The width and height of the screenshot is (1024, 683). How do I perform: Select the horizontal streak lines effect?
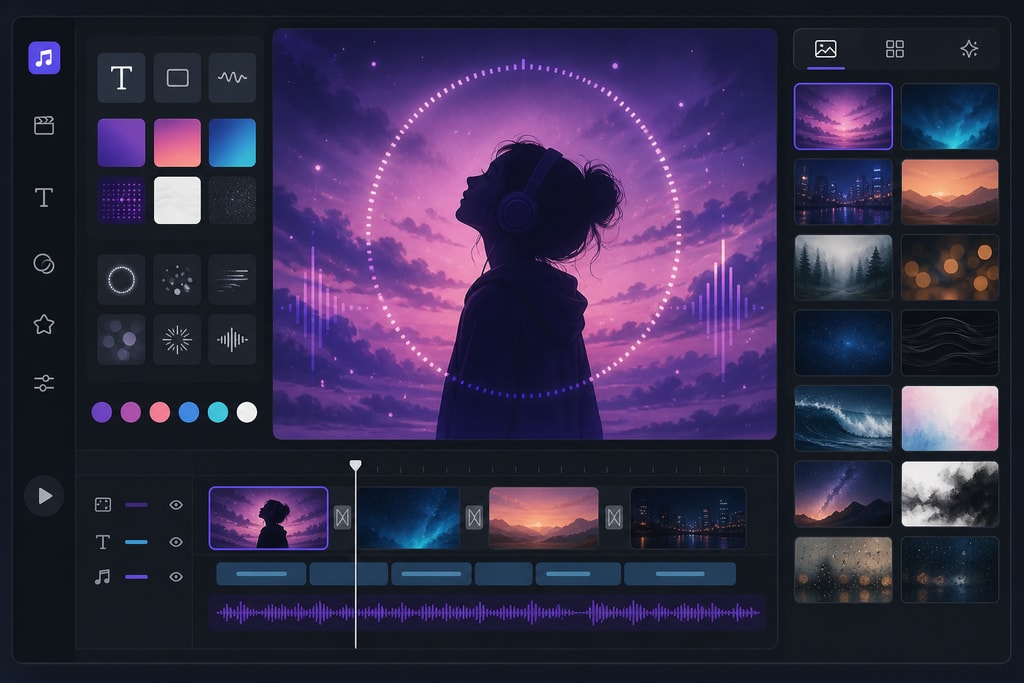[x=232, y=280]
